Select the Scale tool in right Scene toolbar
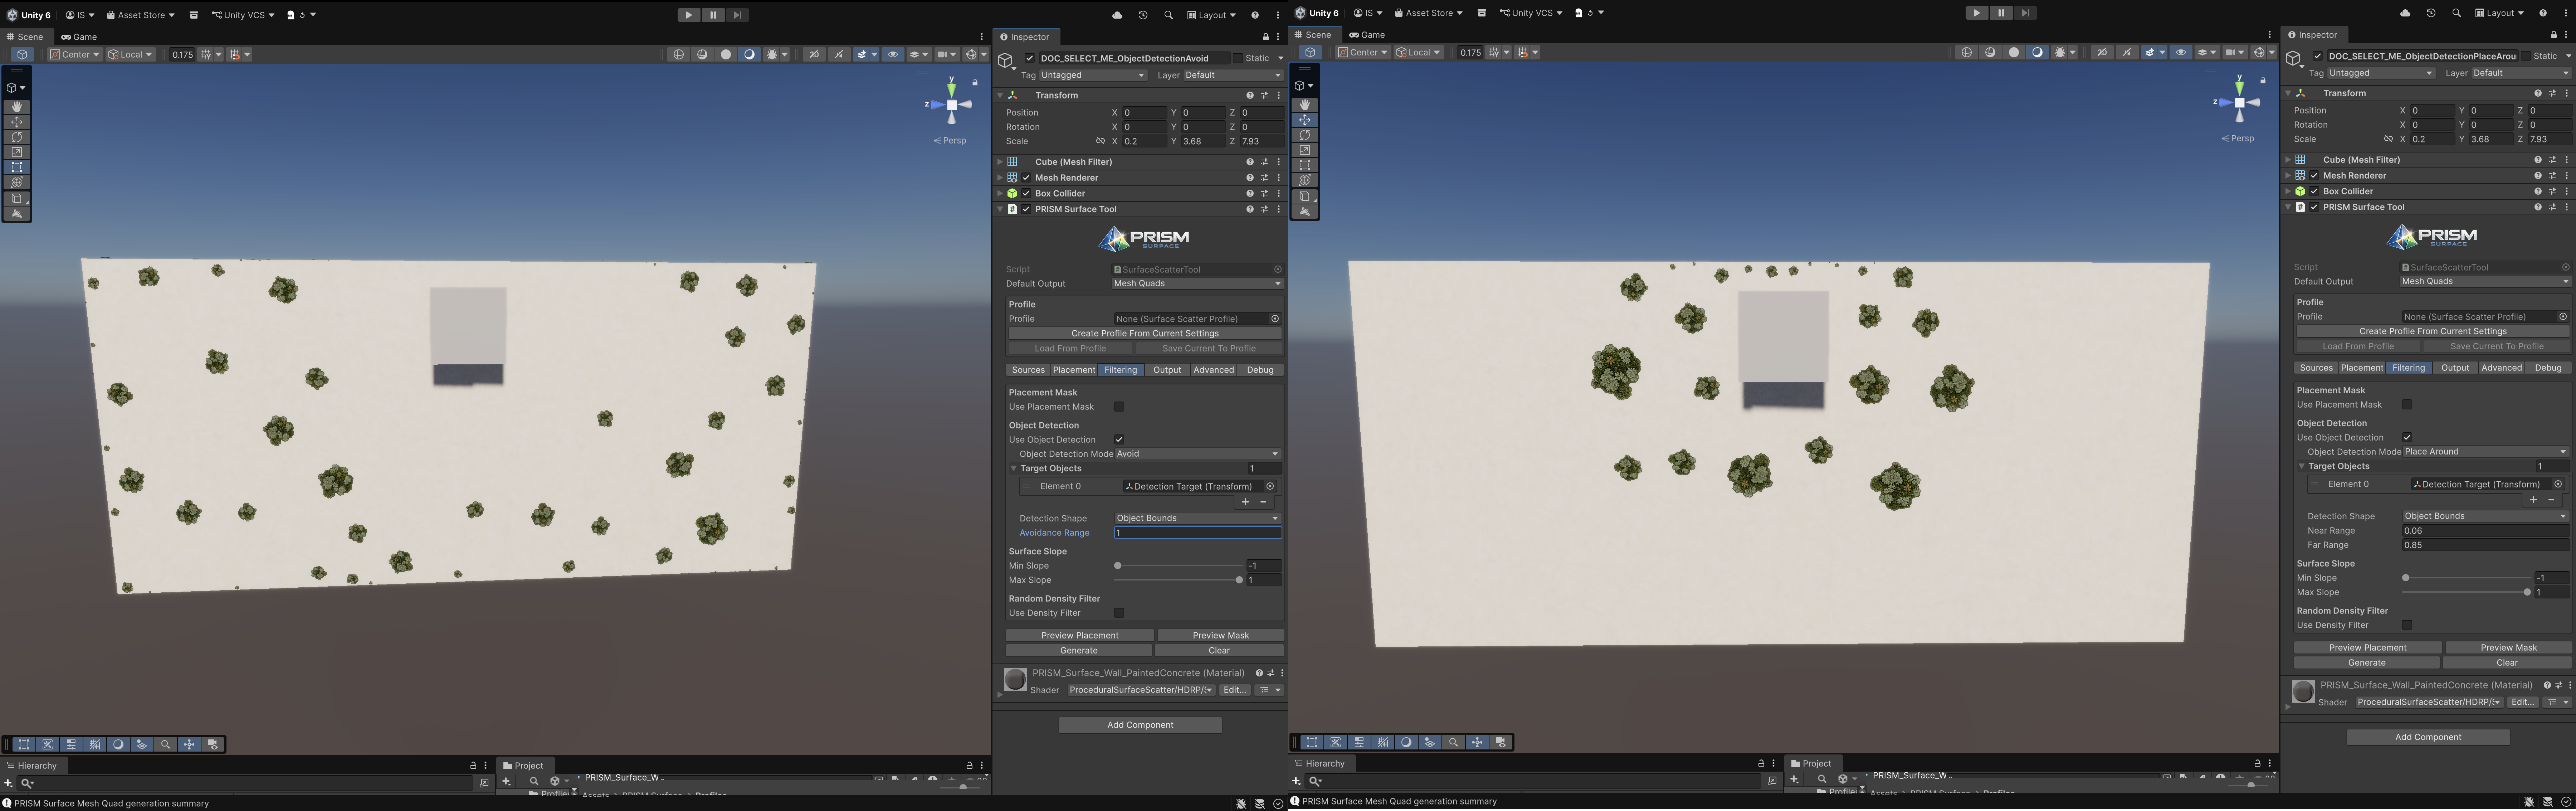The width and height of the screenshot is (2576, 811). coord(1305,150)
